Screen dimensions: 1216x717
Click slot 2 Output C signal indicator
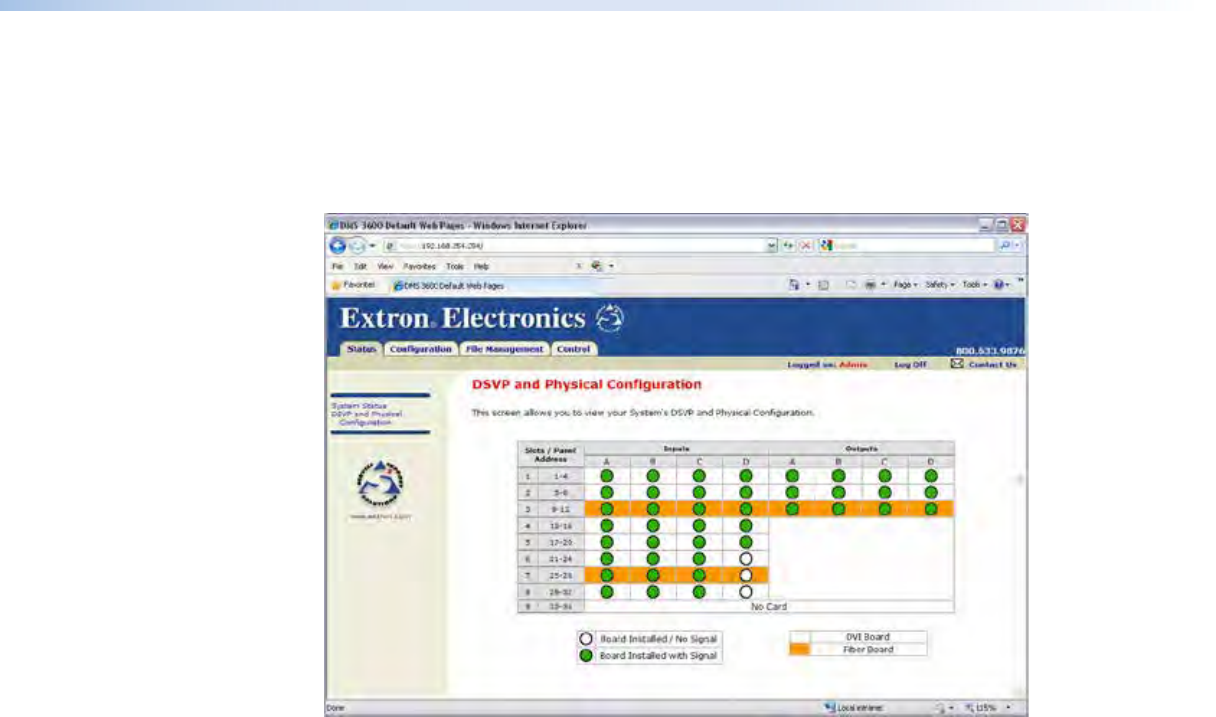(x=885, y=492)
